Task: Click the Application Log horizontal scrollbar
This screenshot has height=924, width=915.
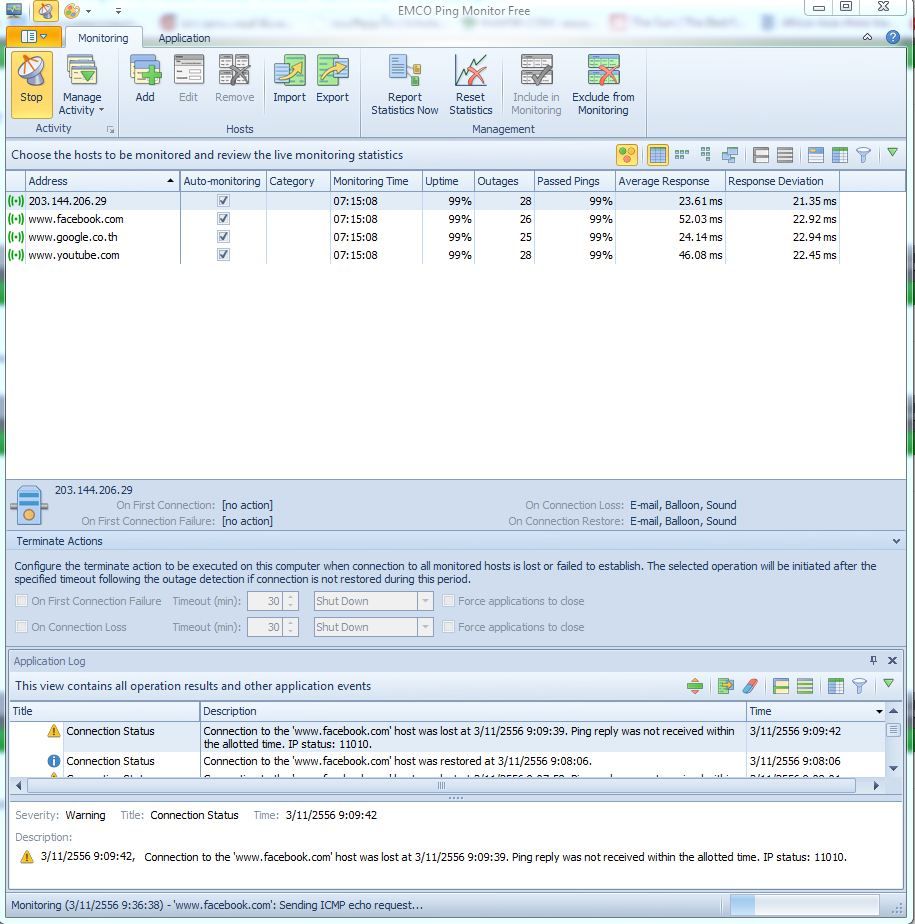Action: tap(440, 786)
